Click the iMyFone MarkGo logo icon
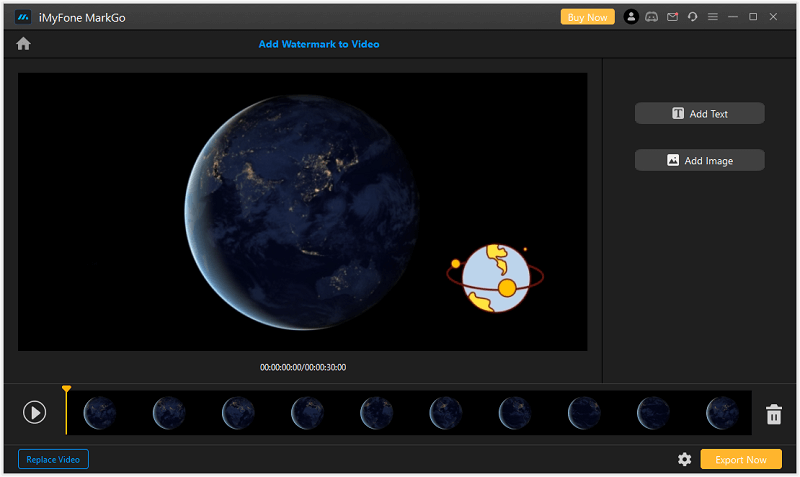The height and width of the screenshot is (477, 800). point(23,17)
